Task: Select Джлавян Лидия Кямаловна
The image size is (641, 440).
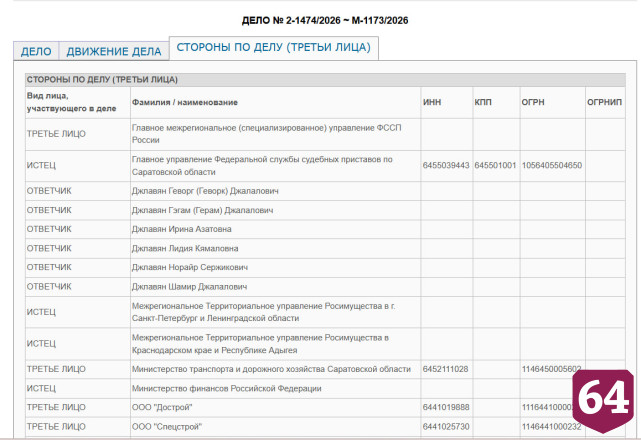Action: click(x=185, y=249)
